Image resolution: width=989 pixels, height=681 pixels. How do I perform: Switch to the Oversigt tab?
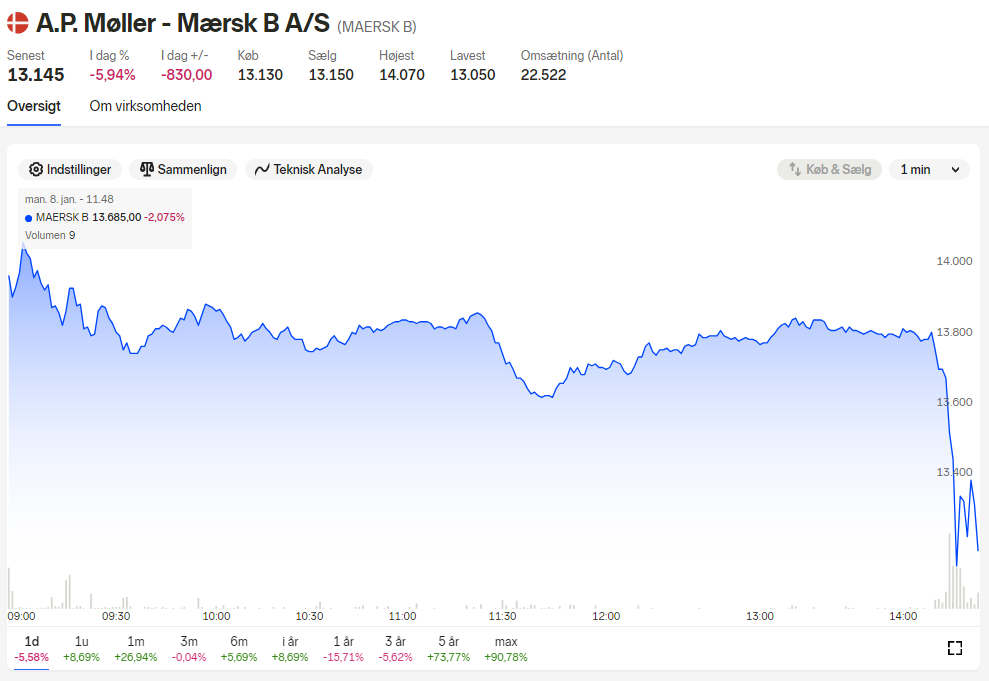click(x=34, y=106)
